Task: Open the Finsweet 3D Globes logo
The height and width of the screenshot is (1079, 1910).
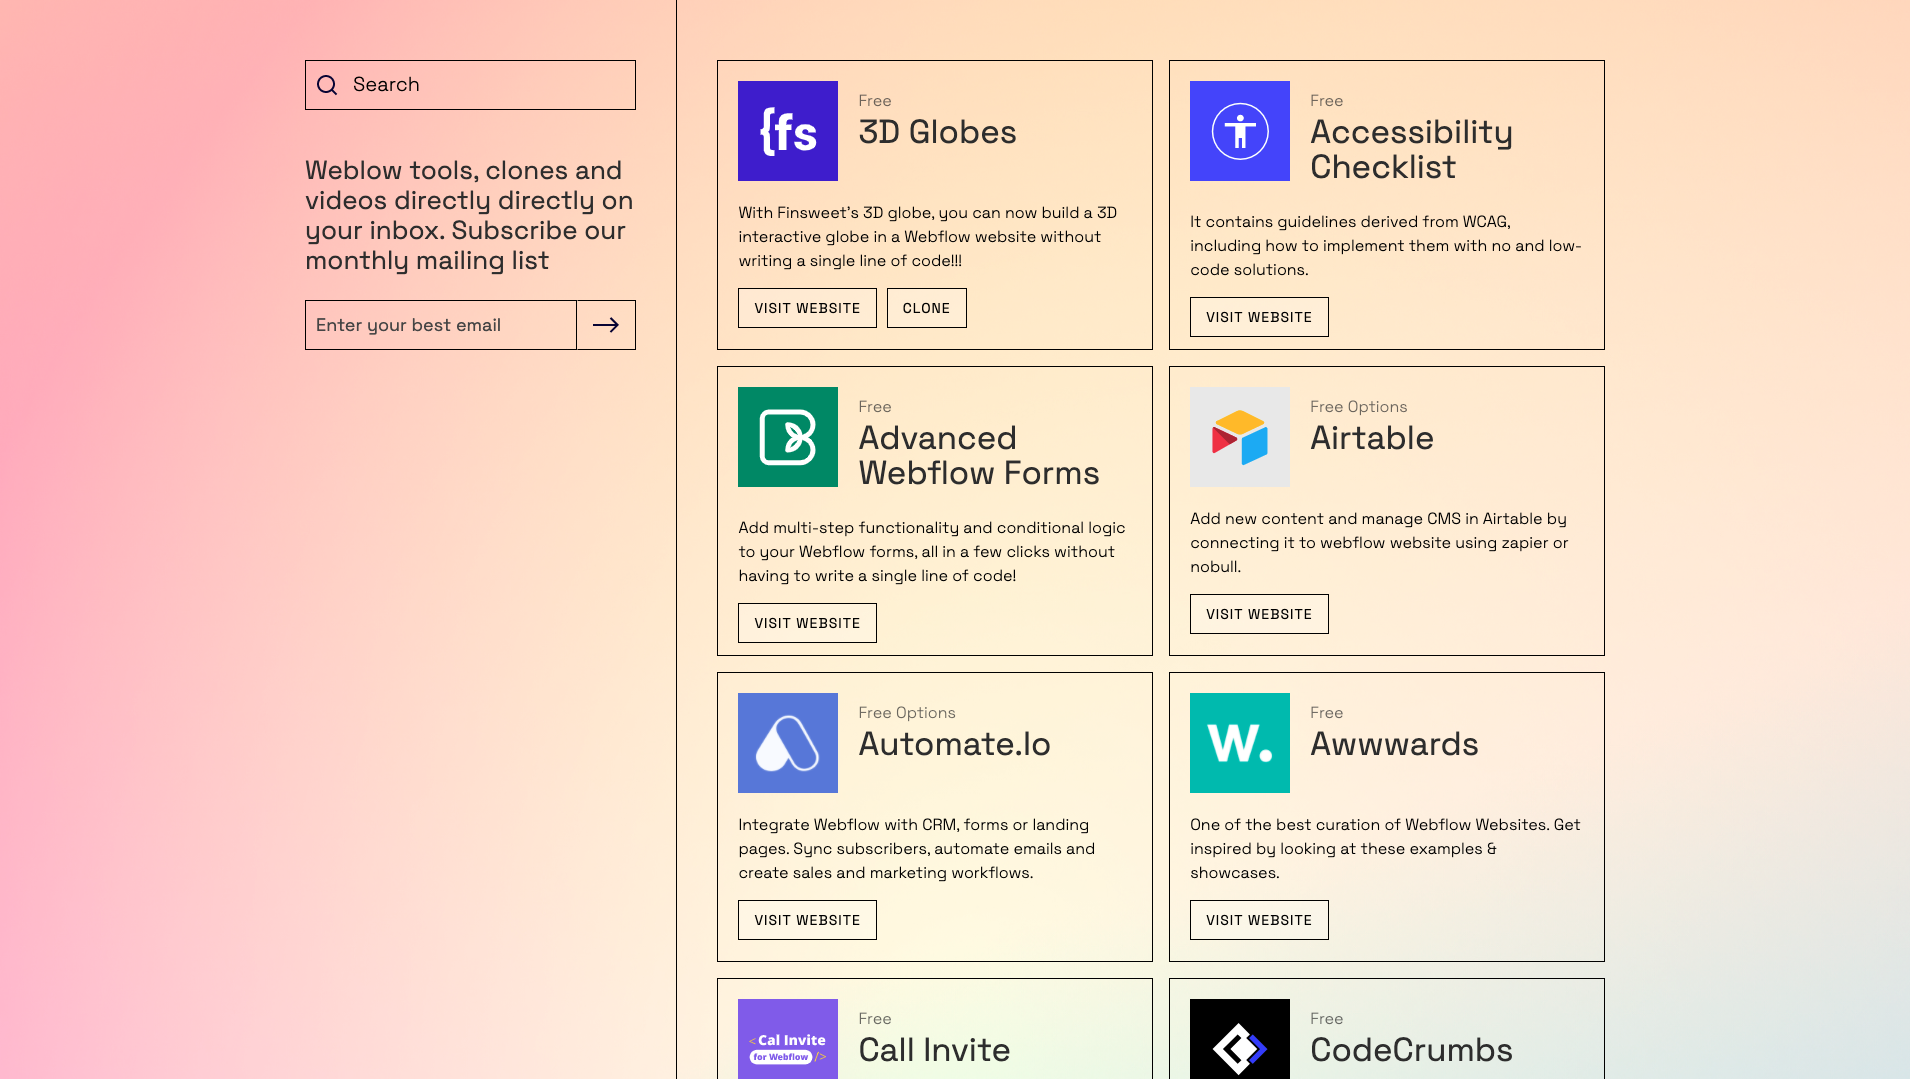Action: [788, 131]
